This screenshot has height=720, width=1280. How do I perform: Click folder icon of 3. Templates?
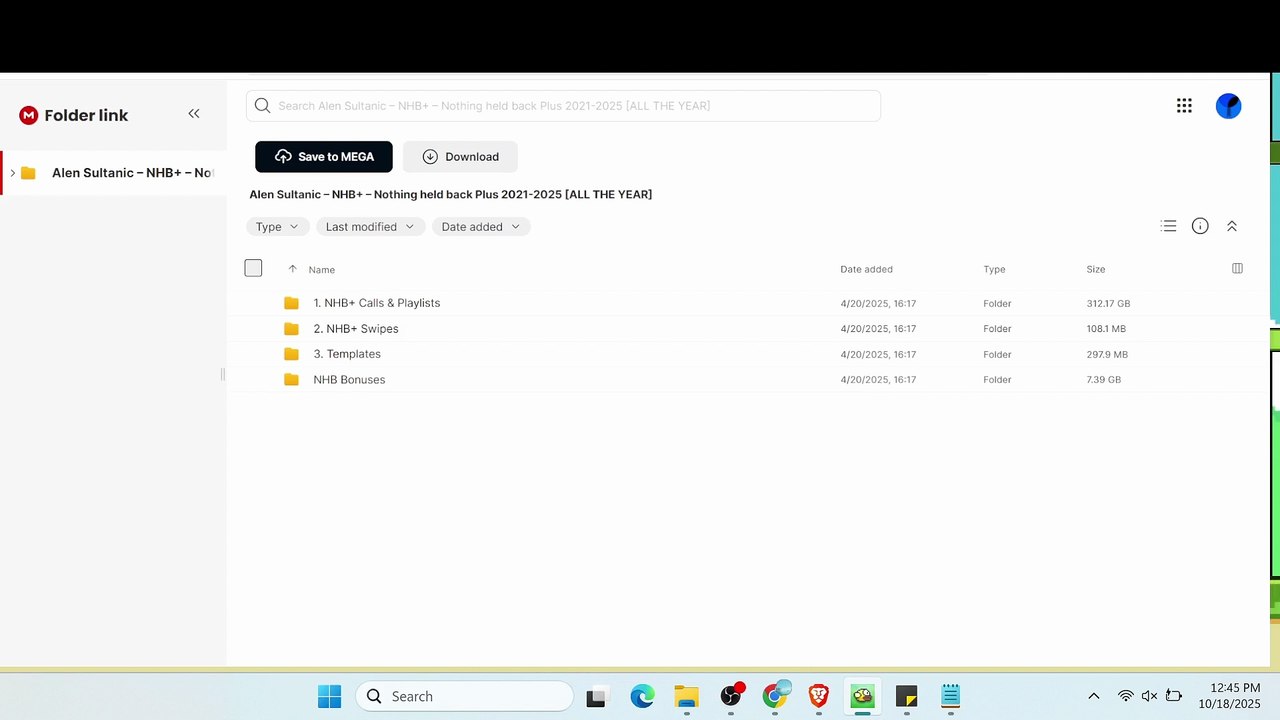pyautogui.click(x=291, y=354)
